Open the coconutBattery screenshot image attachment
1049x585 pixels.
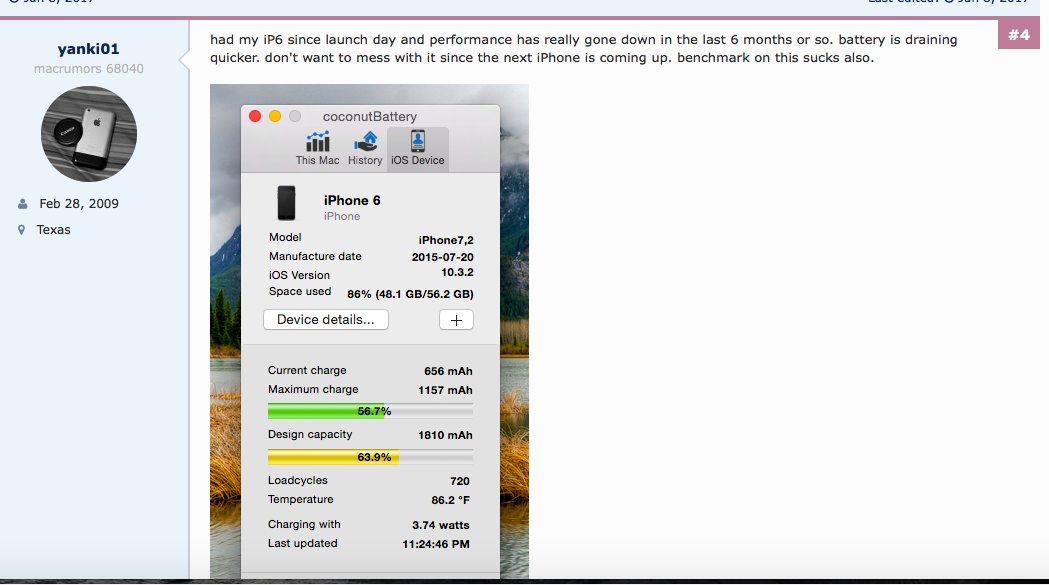pos(369,331)
